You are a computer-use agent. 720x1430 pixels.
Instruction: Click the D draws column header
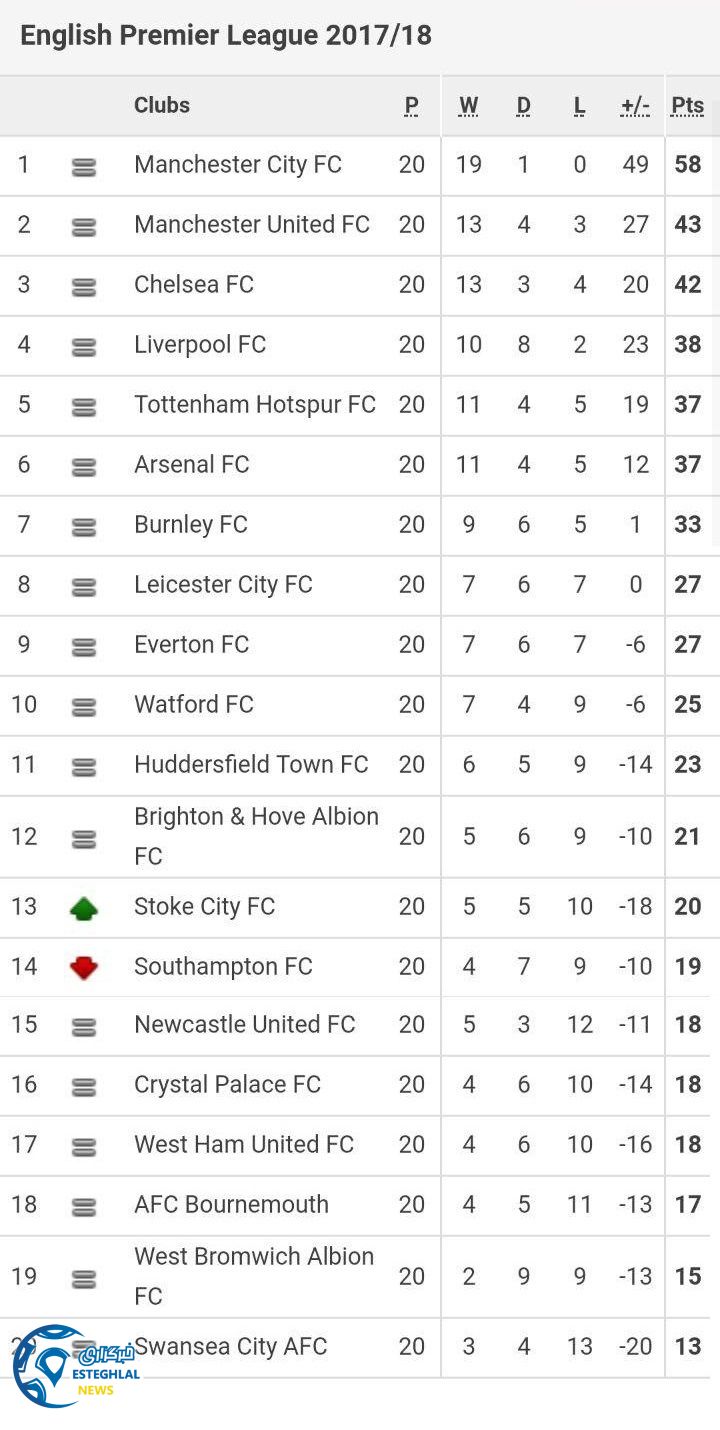pos(523,106)
